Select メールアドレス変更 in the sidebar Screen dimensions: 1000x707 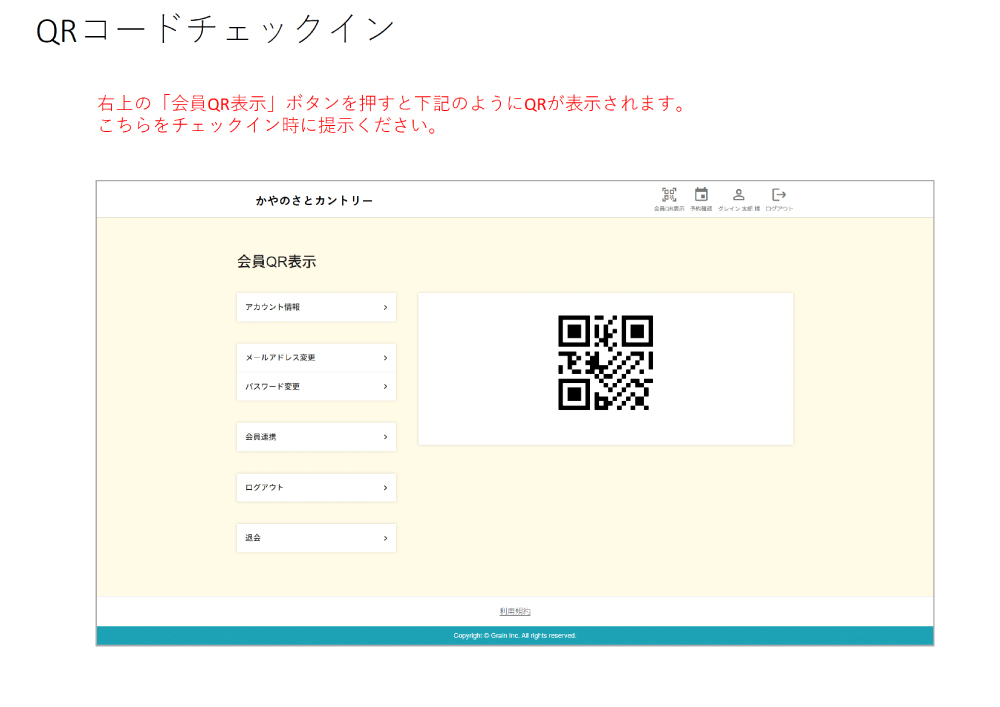pos(280,358)
